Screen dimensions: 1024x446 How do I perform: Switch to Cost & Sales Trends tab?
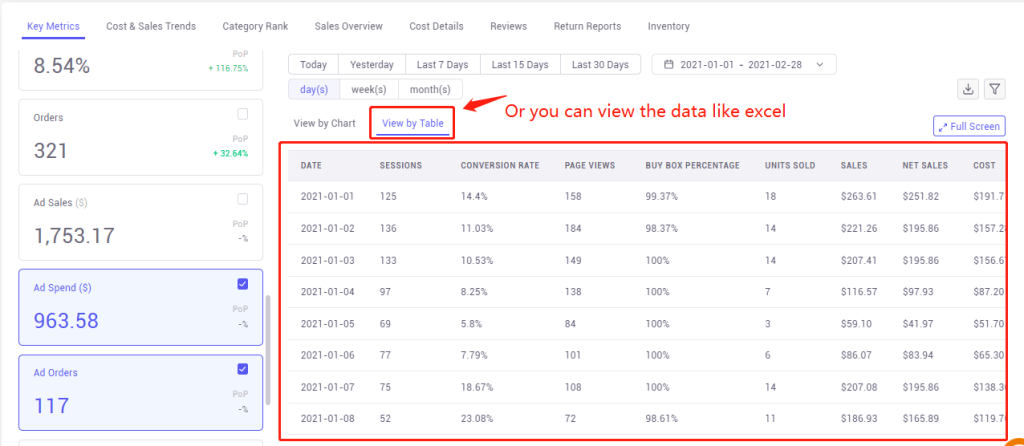151,26
